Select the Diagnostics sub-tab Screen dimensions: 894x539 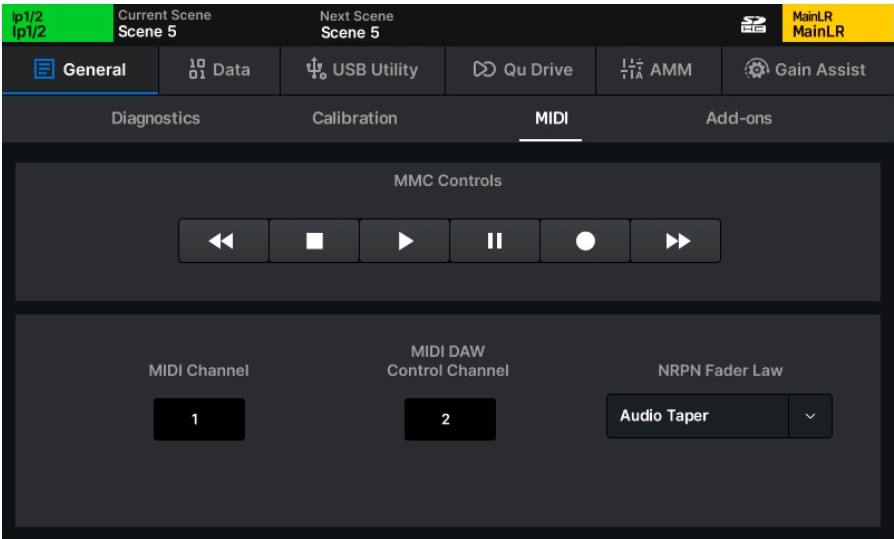(x=156, y=118)
